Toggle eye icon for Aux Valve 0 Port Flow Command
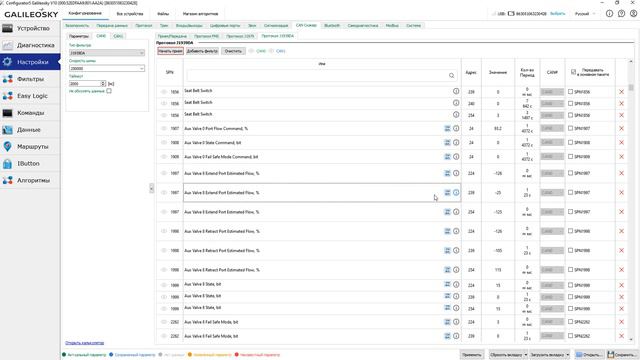The image size is (640, 360). [164, 129]
